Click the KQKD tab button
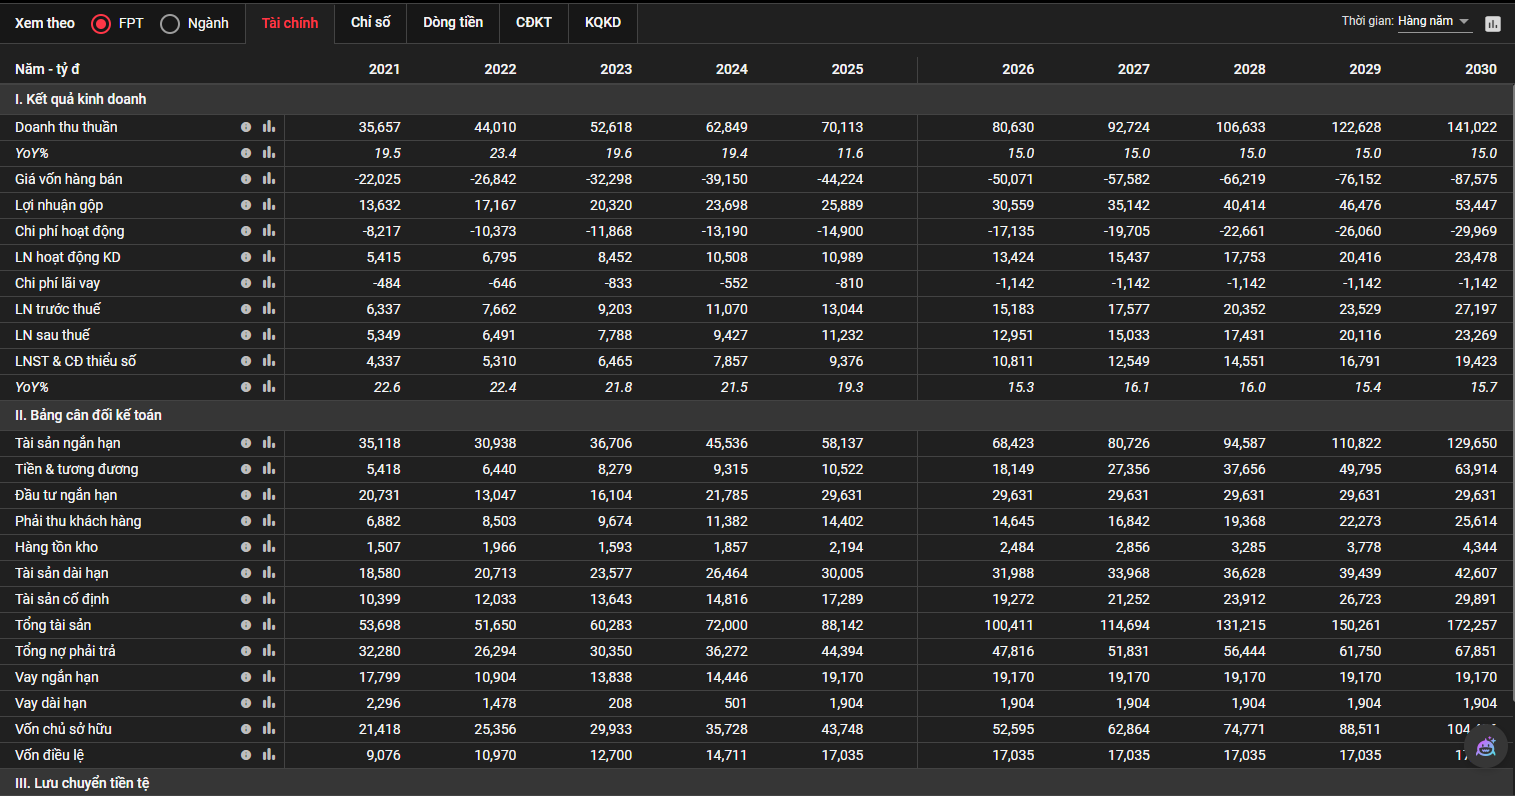Image resolution: width=1515 pixels, height=796 pixels. pyautogui.click(x=603, y=22)
